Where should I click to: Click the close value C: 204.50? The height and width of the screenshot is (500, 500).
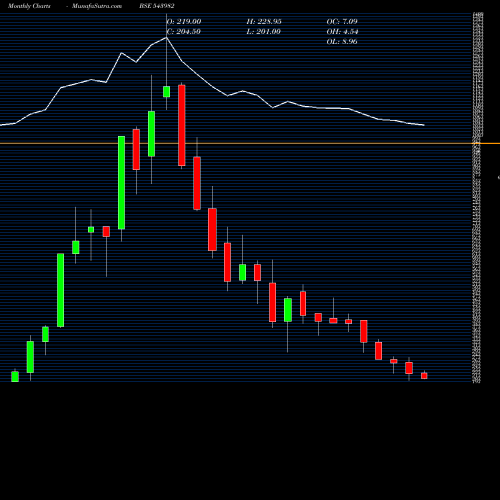184,32
